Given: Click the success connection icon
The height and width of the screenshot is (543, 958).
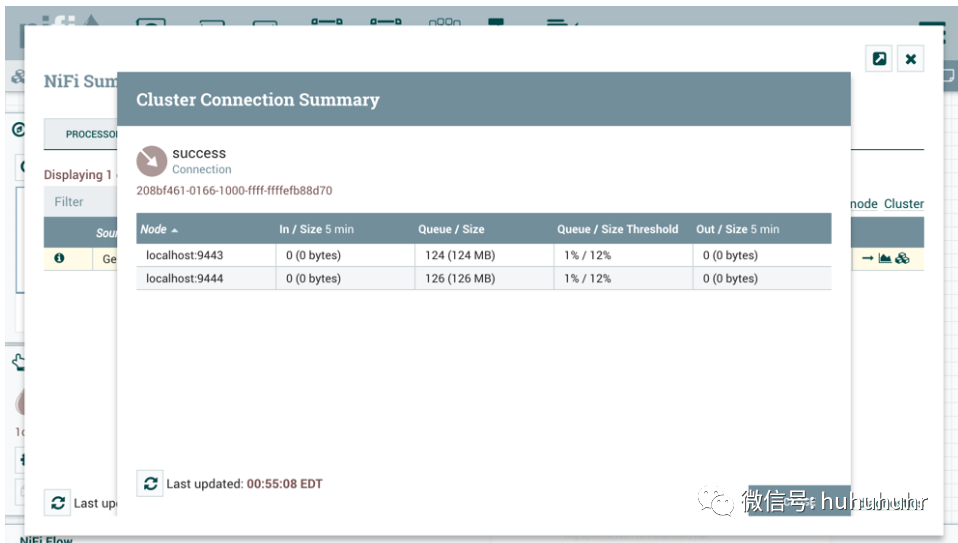Looking at the screenshot, I should (x=152, y=161).
